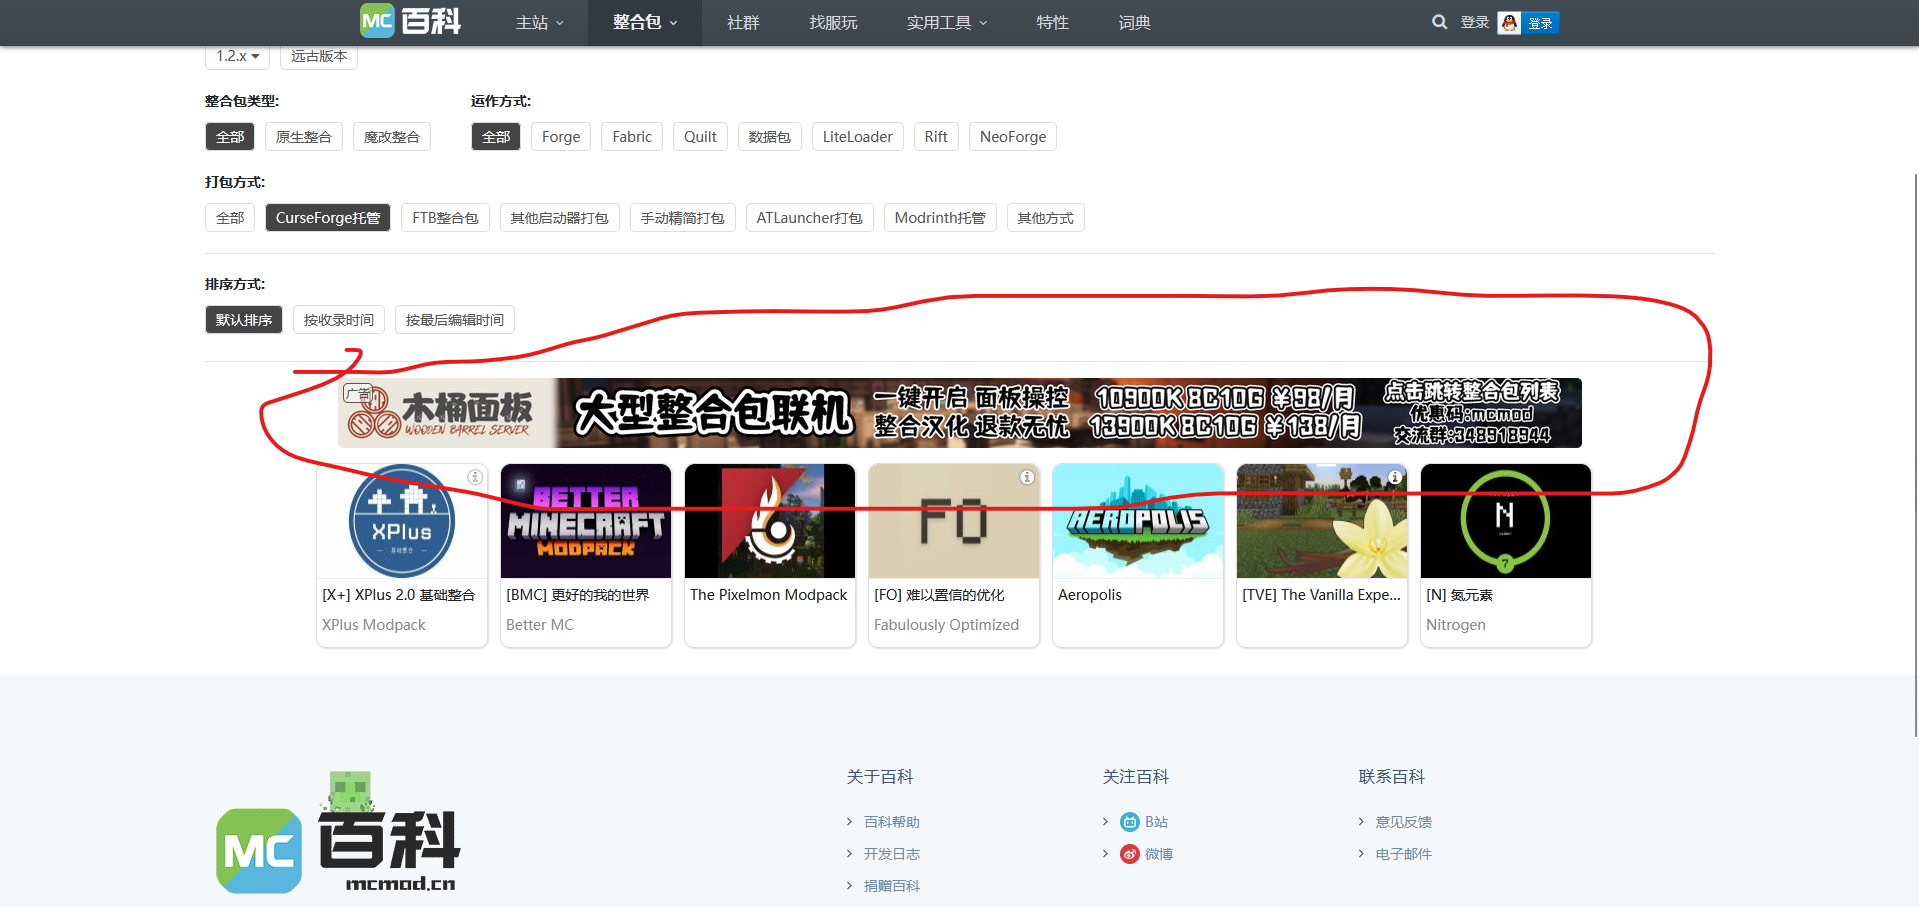The height and width of the screenshot is (907, 1919).
Task: Expand the 实用工具 navigation dropdown
Action: click(x=946, y=23)
